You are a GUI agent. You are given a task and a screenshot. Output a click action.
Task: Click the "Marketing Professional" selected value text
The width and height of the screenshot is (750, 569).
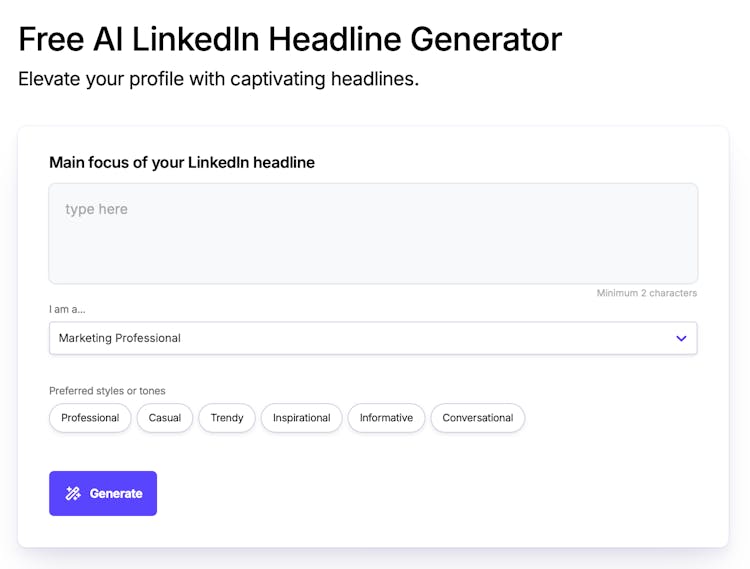[120, 338]
